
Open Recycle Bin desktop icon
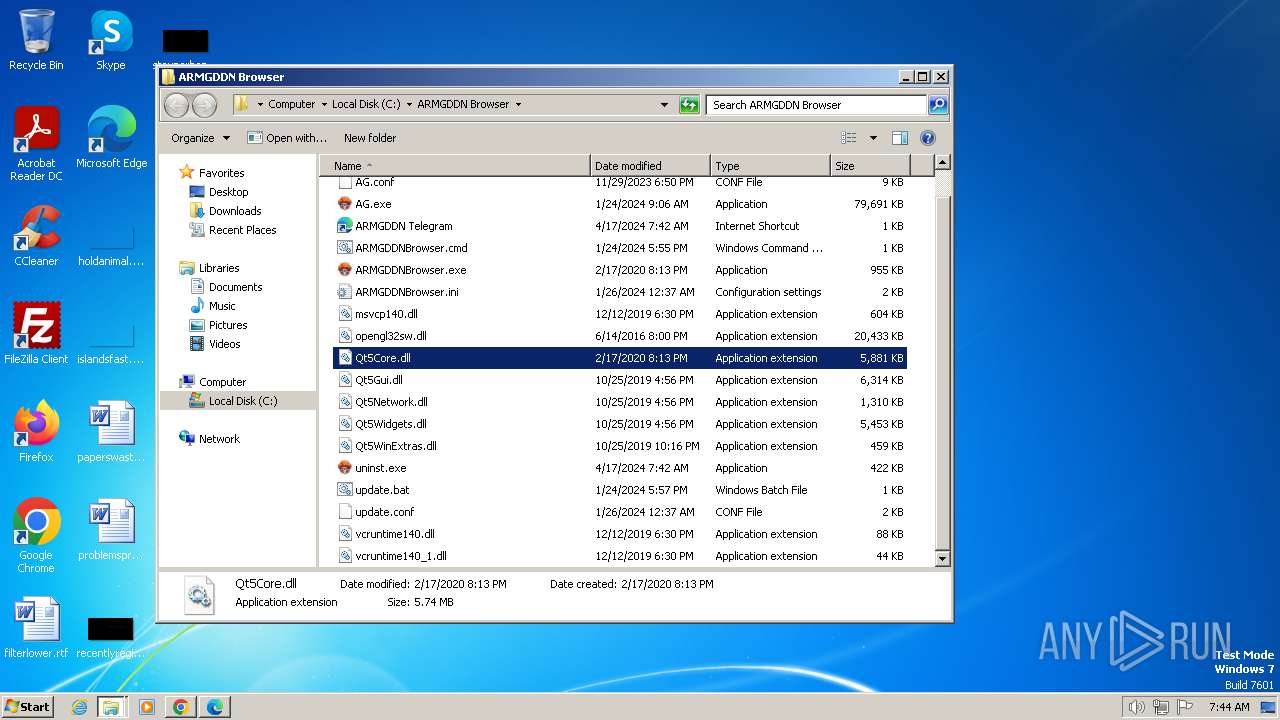tap(36, 40)
